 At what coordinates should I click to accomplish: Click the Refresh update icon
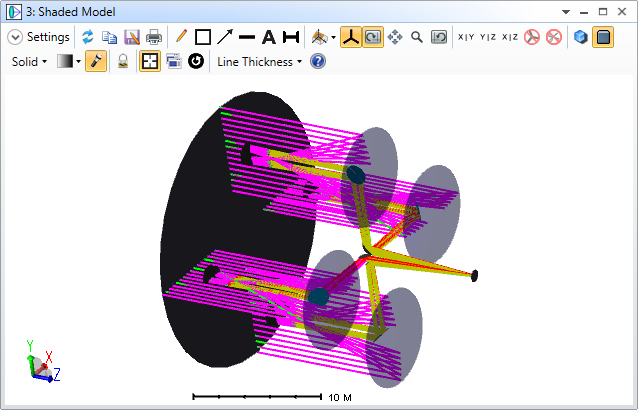87,37
